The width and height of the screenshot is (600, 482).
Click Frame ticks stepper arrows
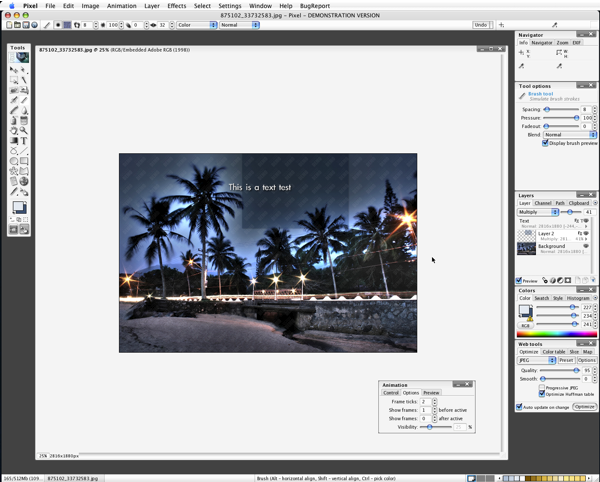click(435, 402)
